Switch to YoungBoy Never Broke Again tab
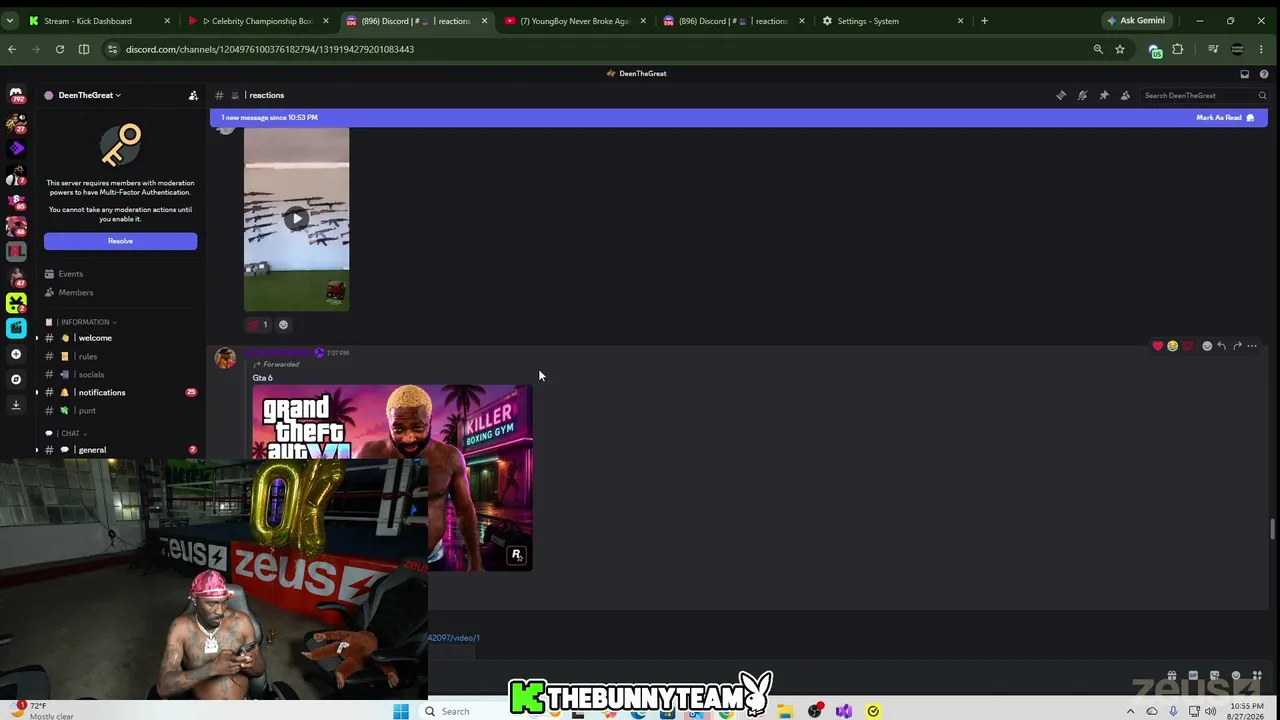1280x720 pixels. click(x=575, y=21)
